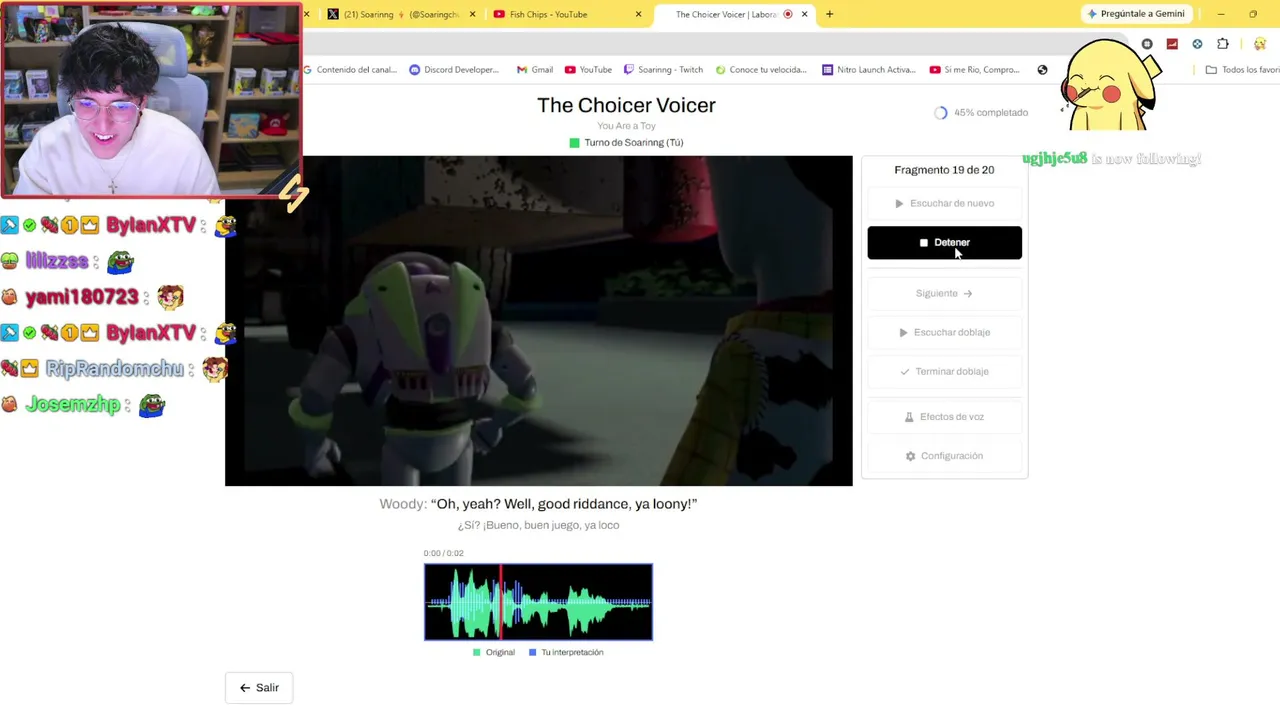
Task: Click the blue round extension icon
Action: click(1197, 44)
